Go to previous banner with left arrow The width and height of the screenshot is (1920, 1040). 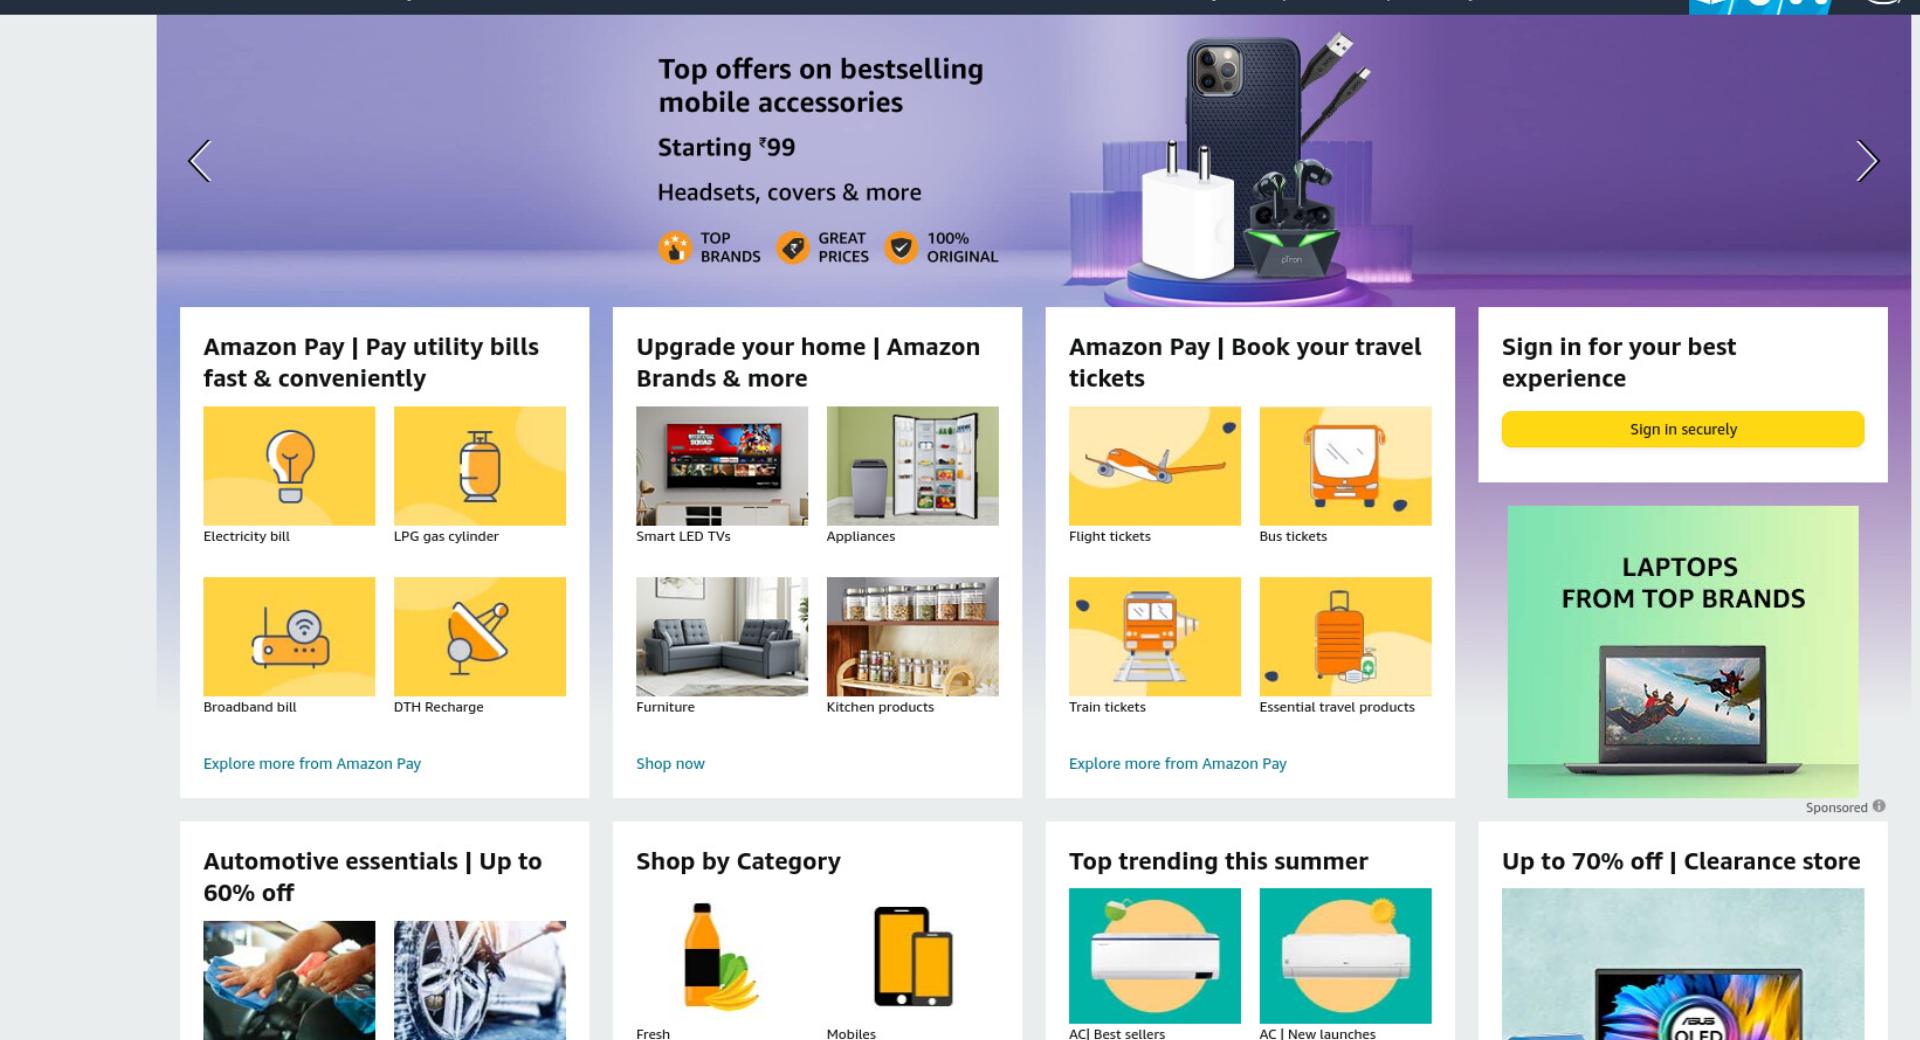pyautogui.click(x=200, y=160)
